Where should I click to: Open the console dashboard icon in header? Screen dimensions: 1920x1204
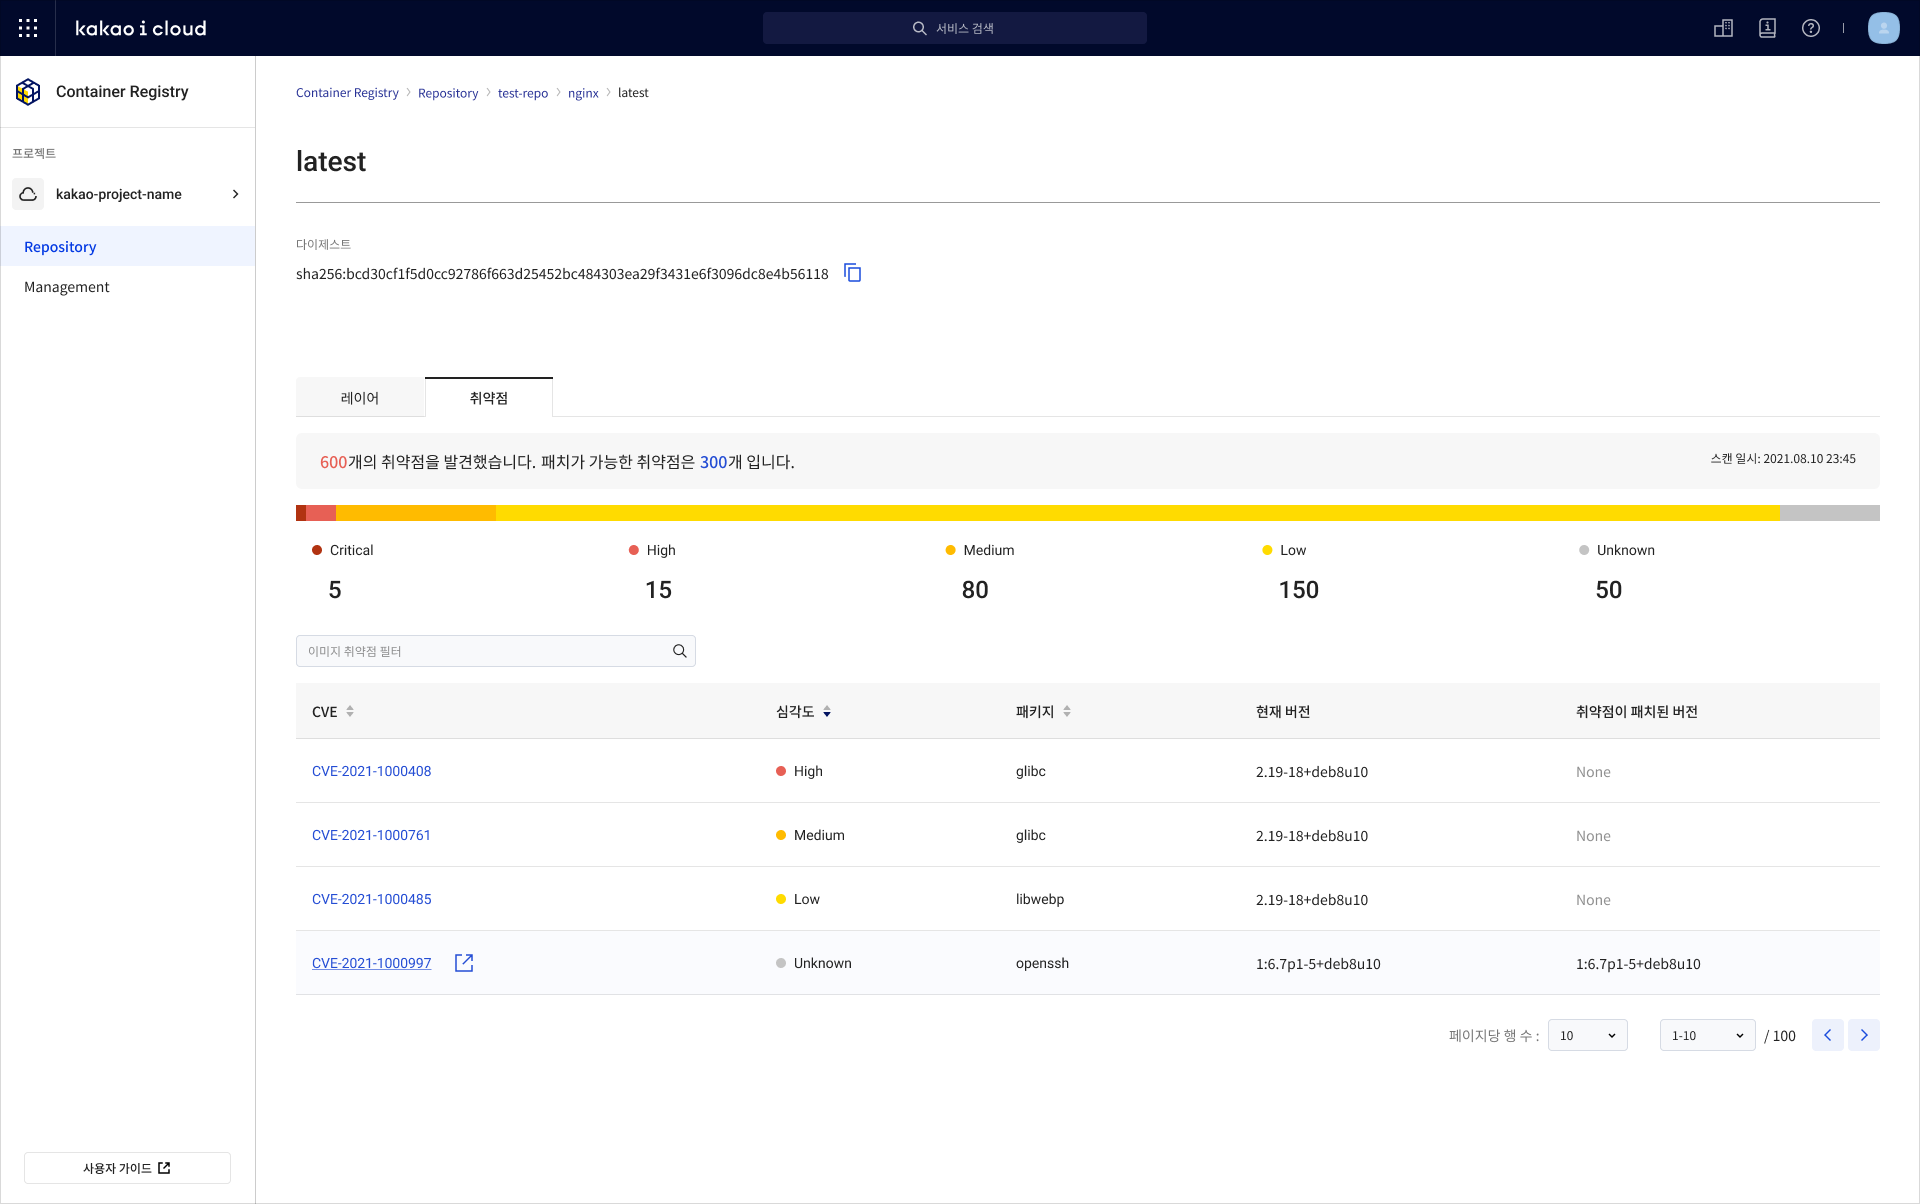(x=1723, y=28)
